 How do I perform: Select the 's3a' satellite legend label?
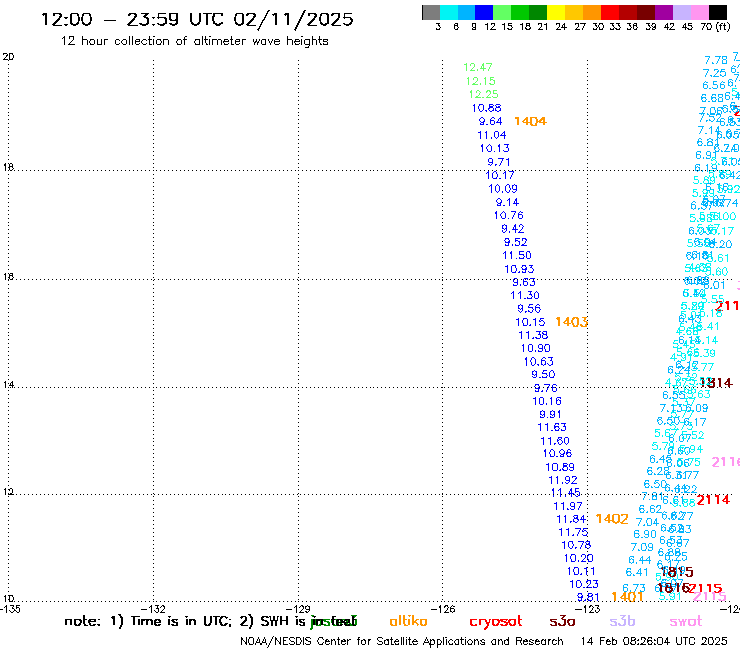tap(562, 621)
